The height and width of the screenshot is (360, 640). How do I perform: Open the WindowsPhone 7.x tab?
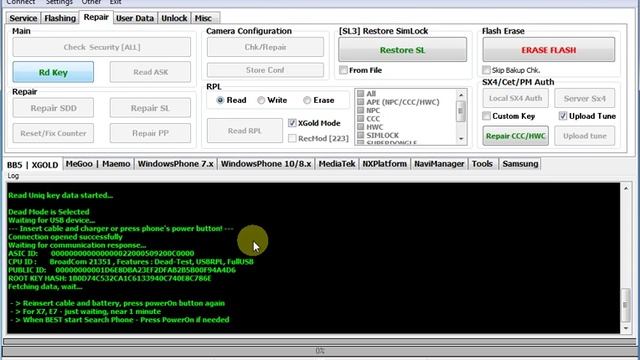point(176,164)
